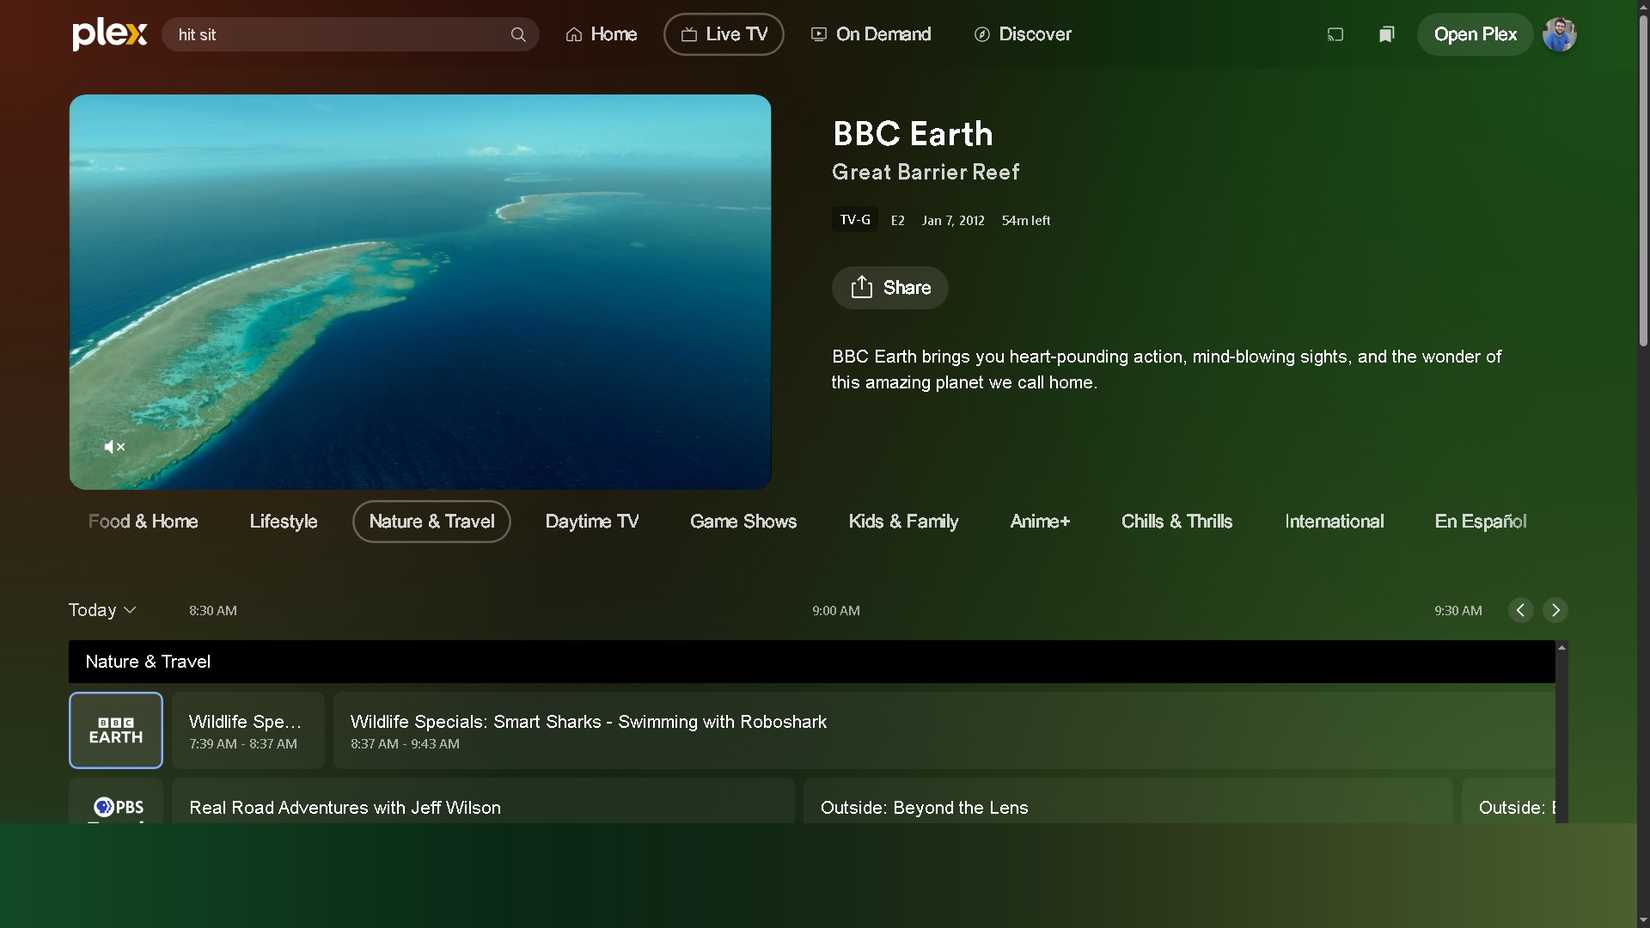Advance guide time with right chevron
Viewport: 1650px width, 928px height.
point(1556,609)
